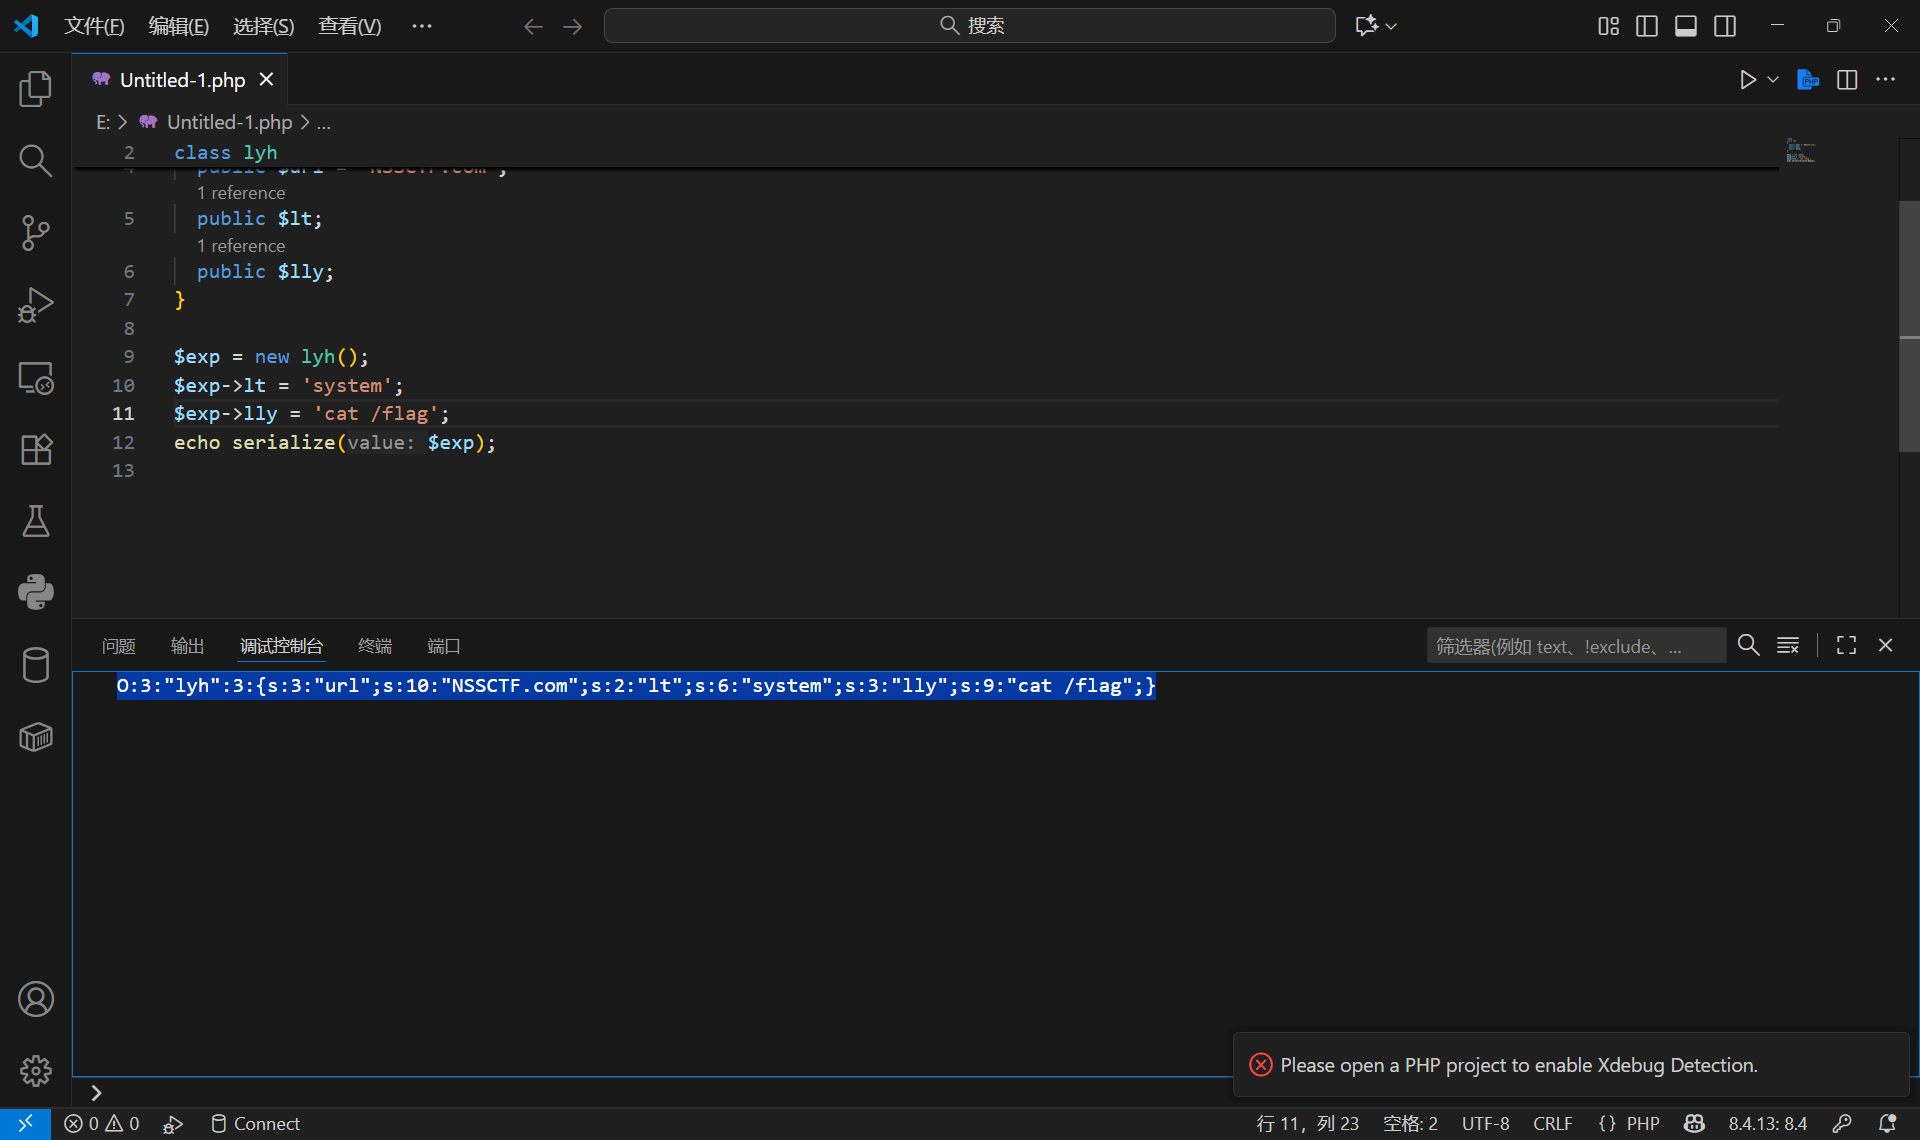Open the Search sidebar view

[35, 160]
